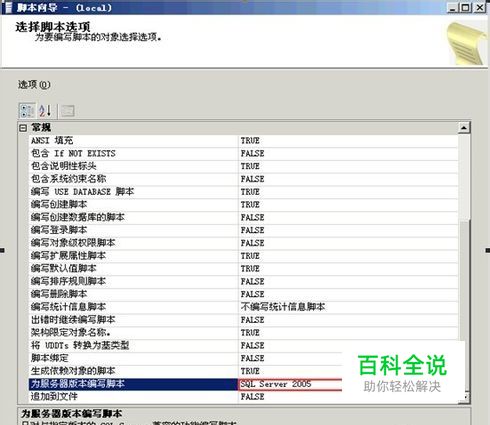Click the '选项(O)' label
The width and height of the screenshot is (490, 425).
point(34,85)
